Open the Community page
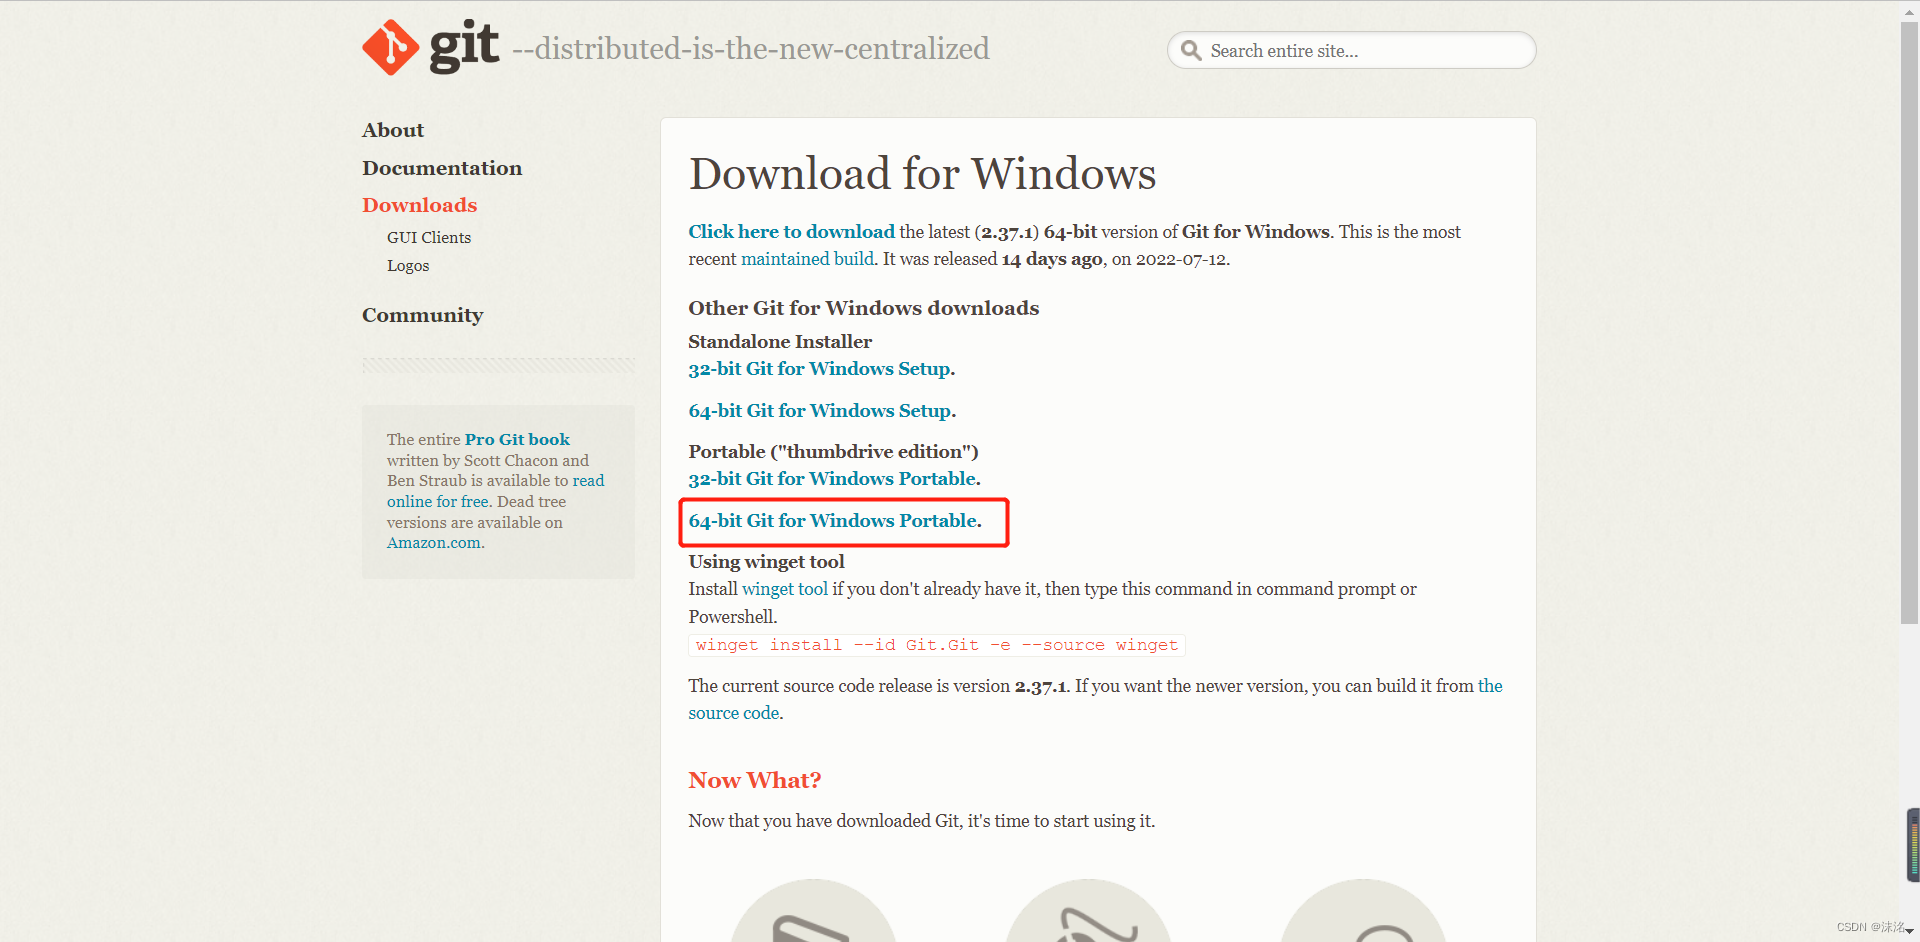This screenshot has width=1920, height=942. tap(422, 315)
